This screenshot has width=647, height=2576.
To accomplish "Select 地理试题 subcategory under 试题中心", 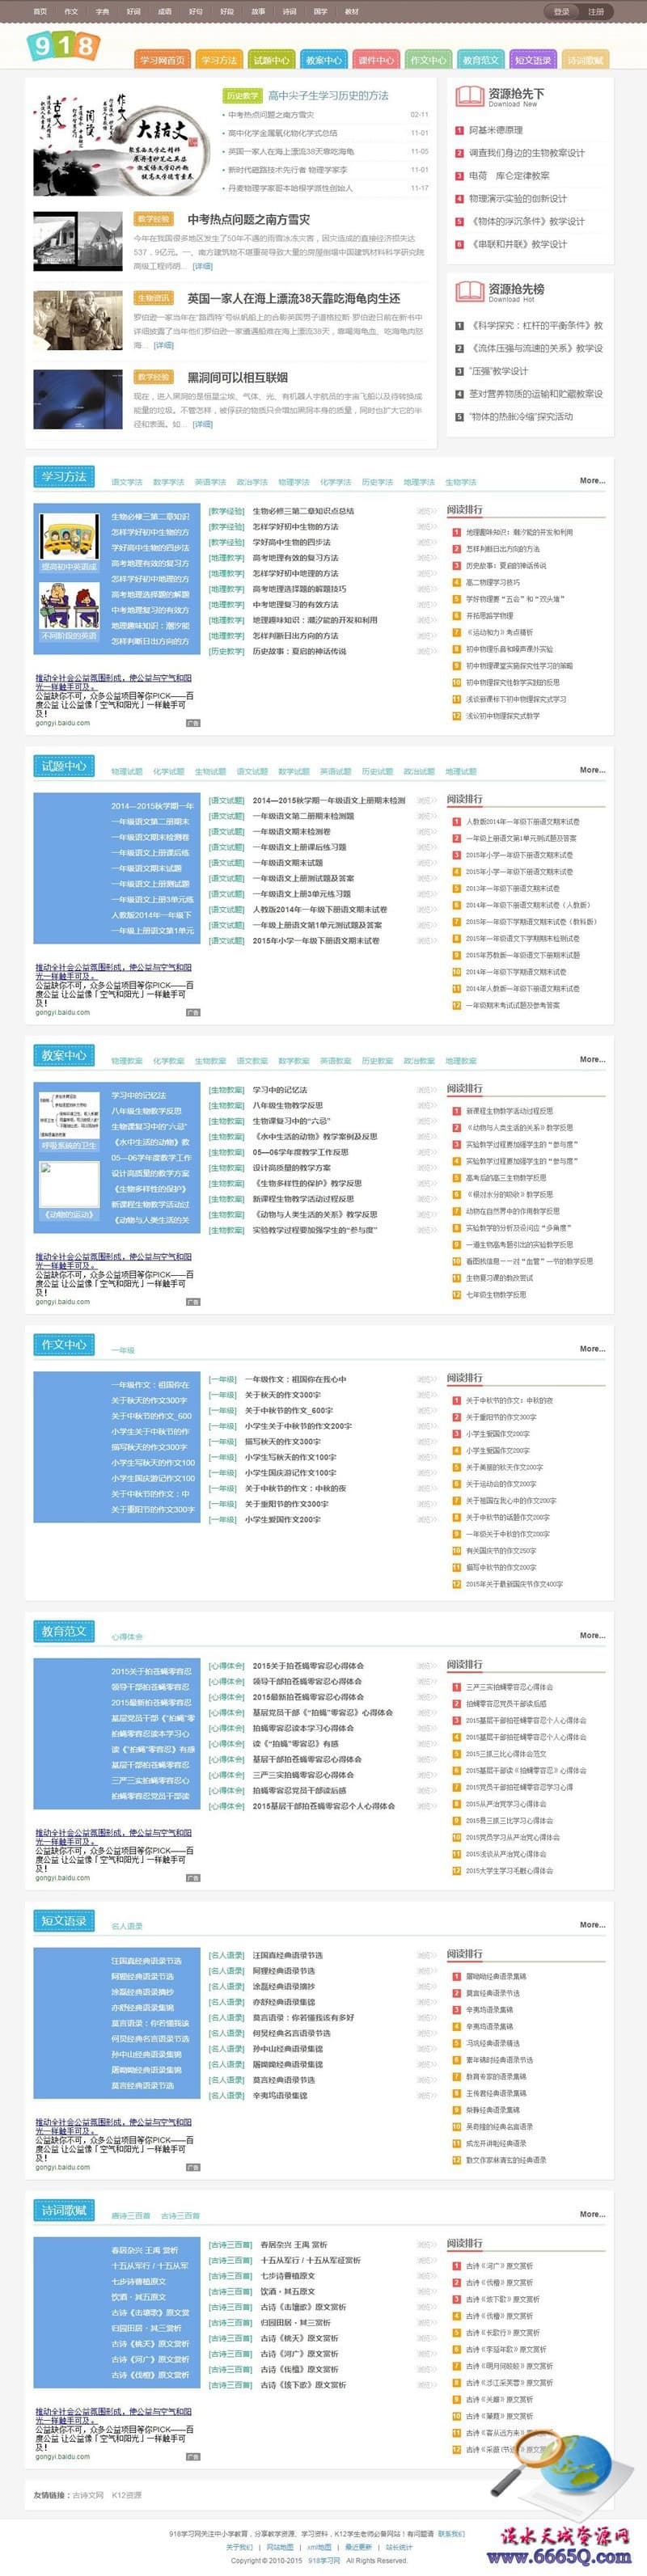I will coord(461,771).
